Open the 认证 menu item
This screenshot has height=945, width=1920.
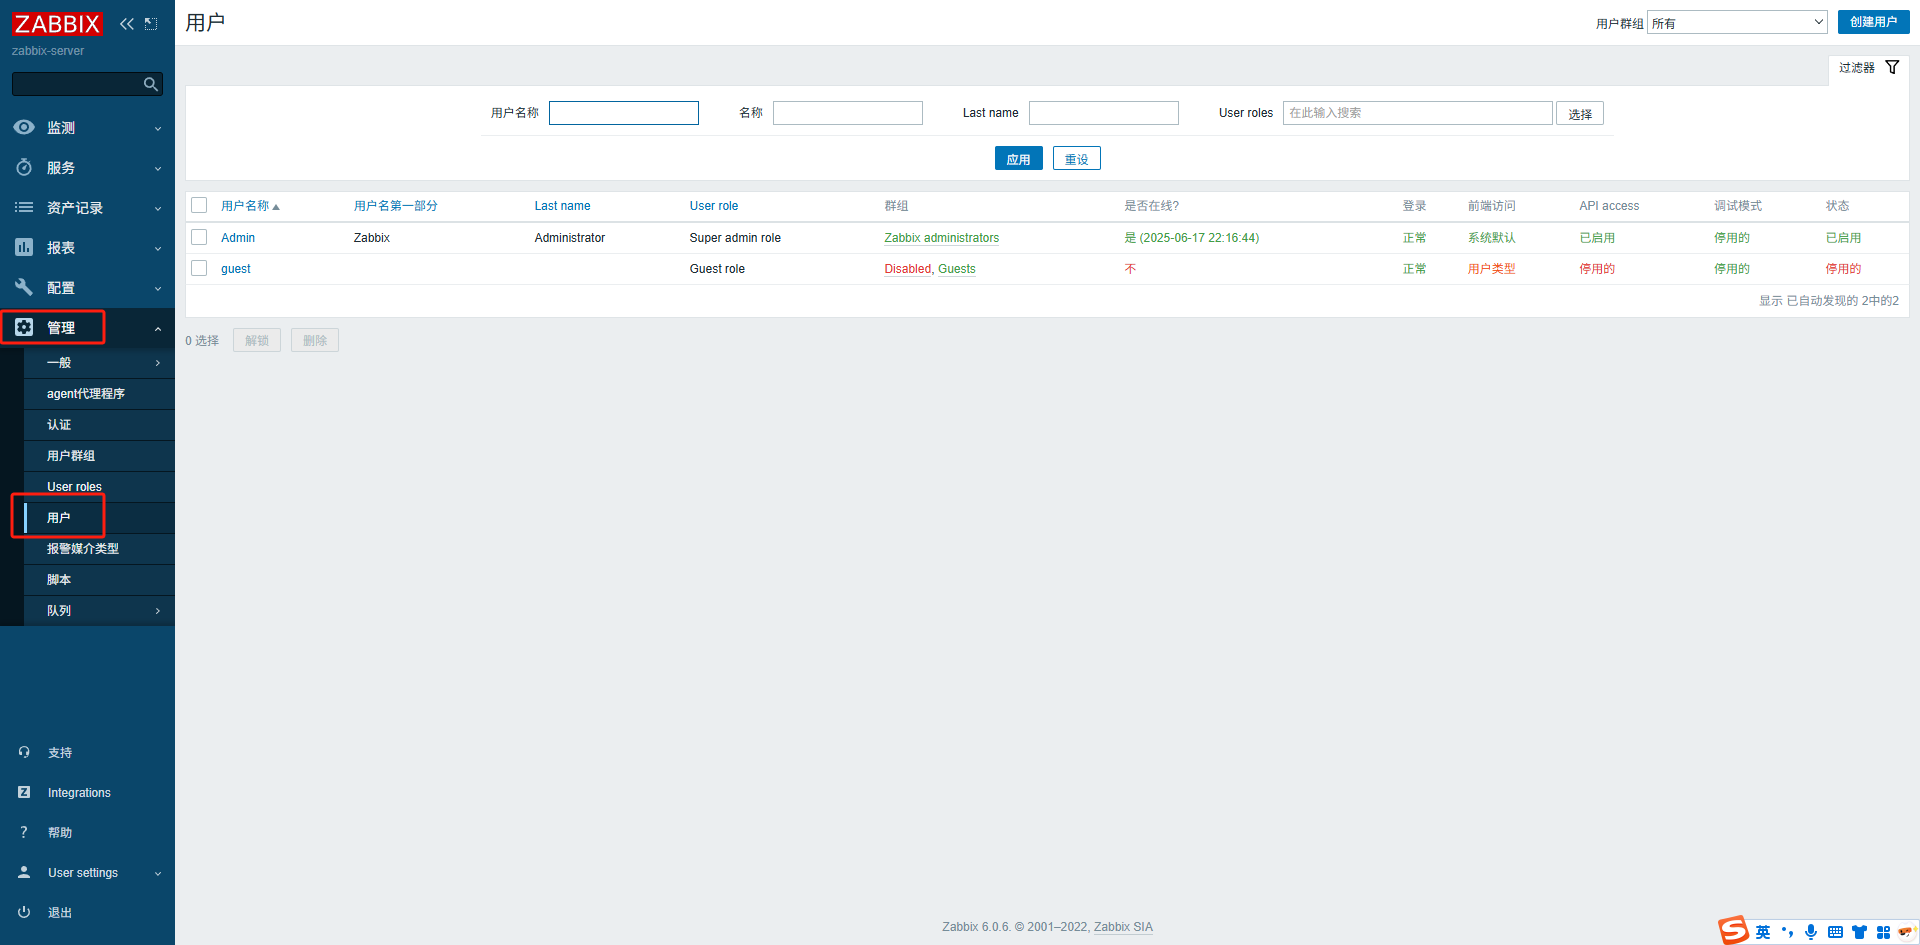point(99,424)
